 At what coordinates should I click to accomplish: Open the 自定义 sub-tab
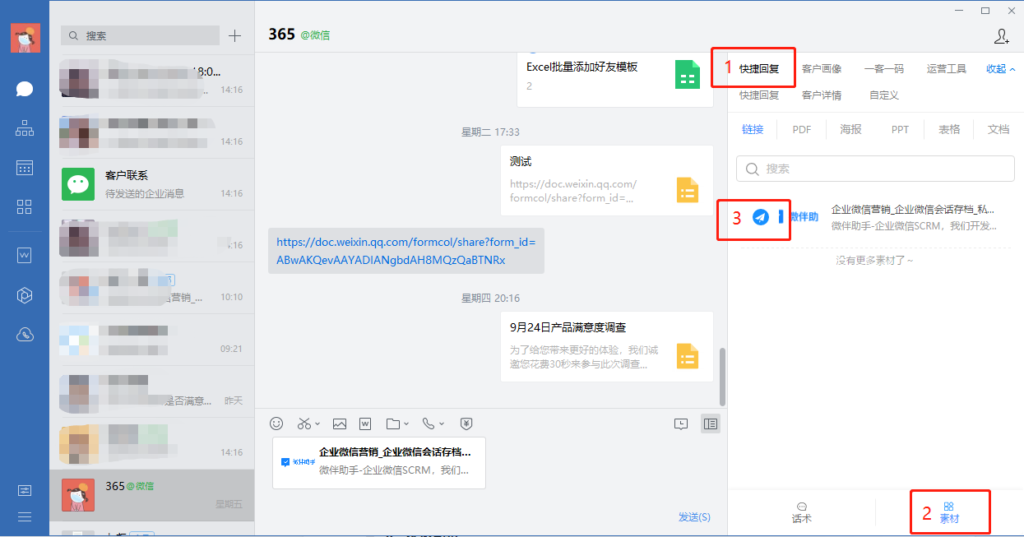pyautogui.click(x=884, y=95)
